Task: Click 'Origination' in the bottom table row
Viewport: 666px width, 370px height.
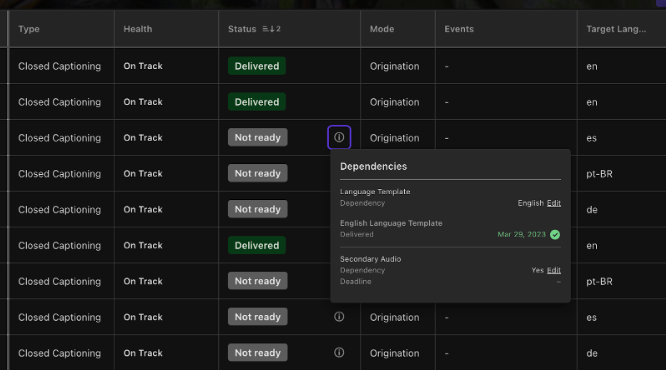Action: click(x=394, y=353)
